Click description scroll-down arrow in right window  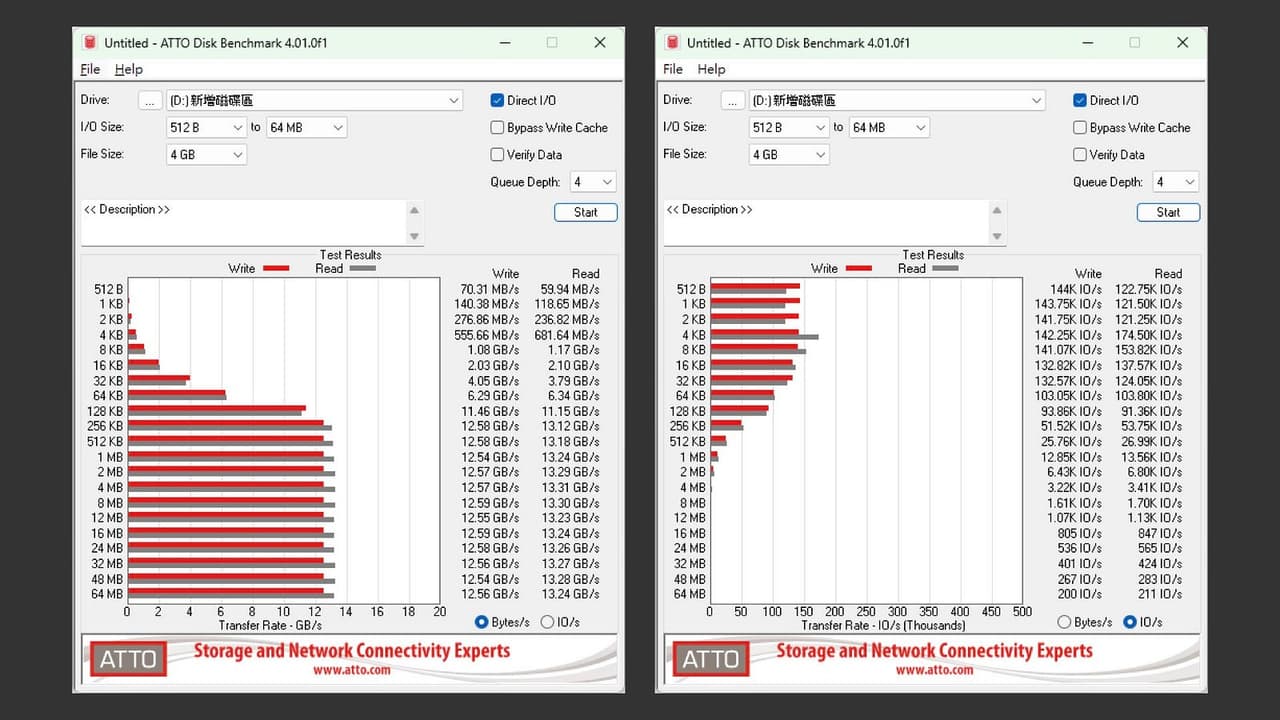[997, 236]
